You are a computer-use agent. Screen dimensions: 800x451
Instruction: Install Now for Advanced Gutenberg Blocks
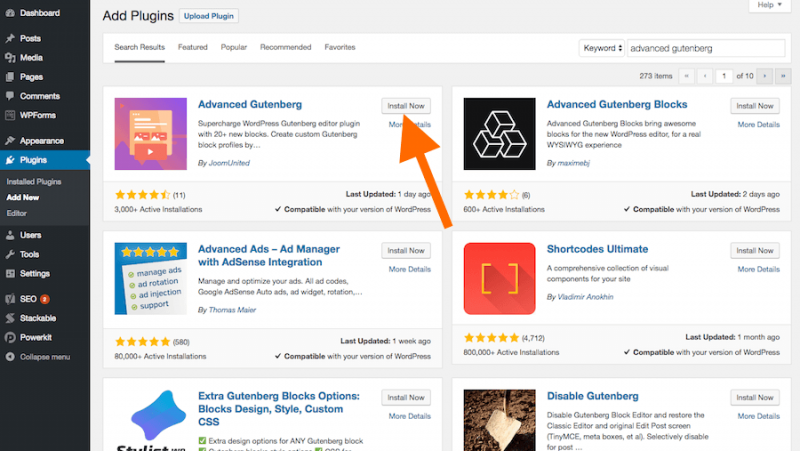pyautogui.click(x=755, y=106)
